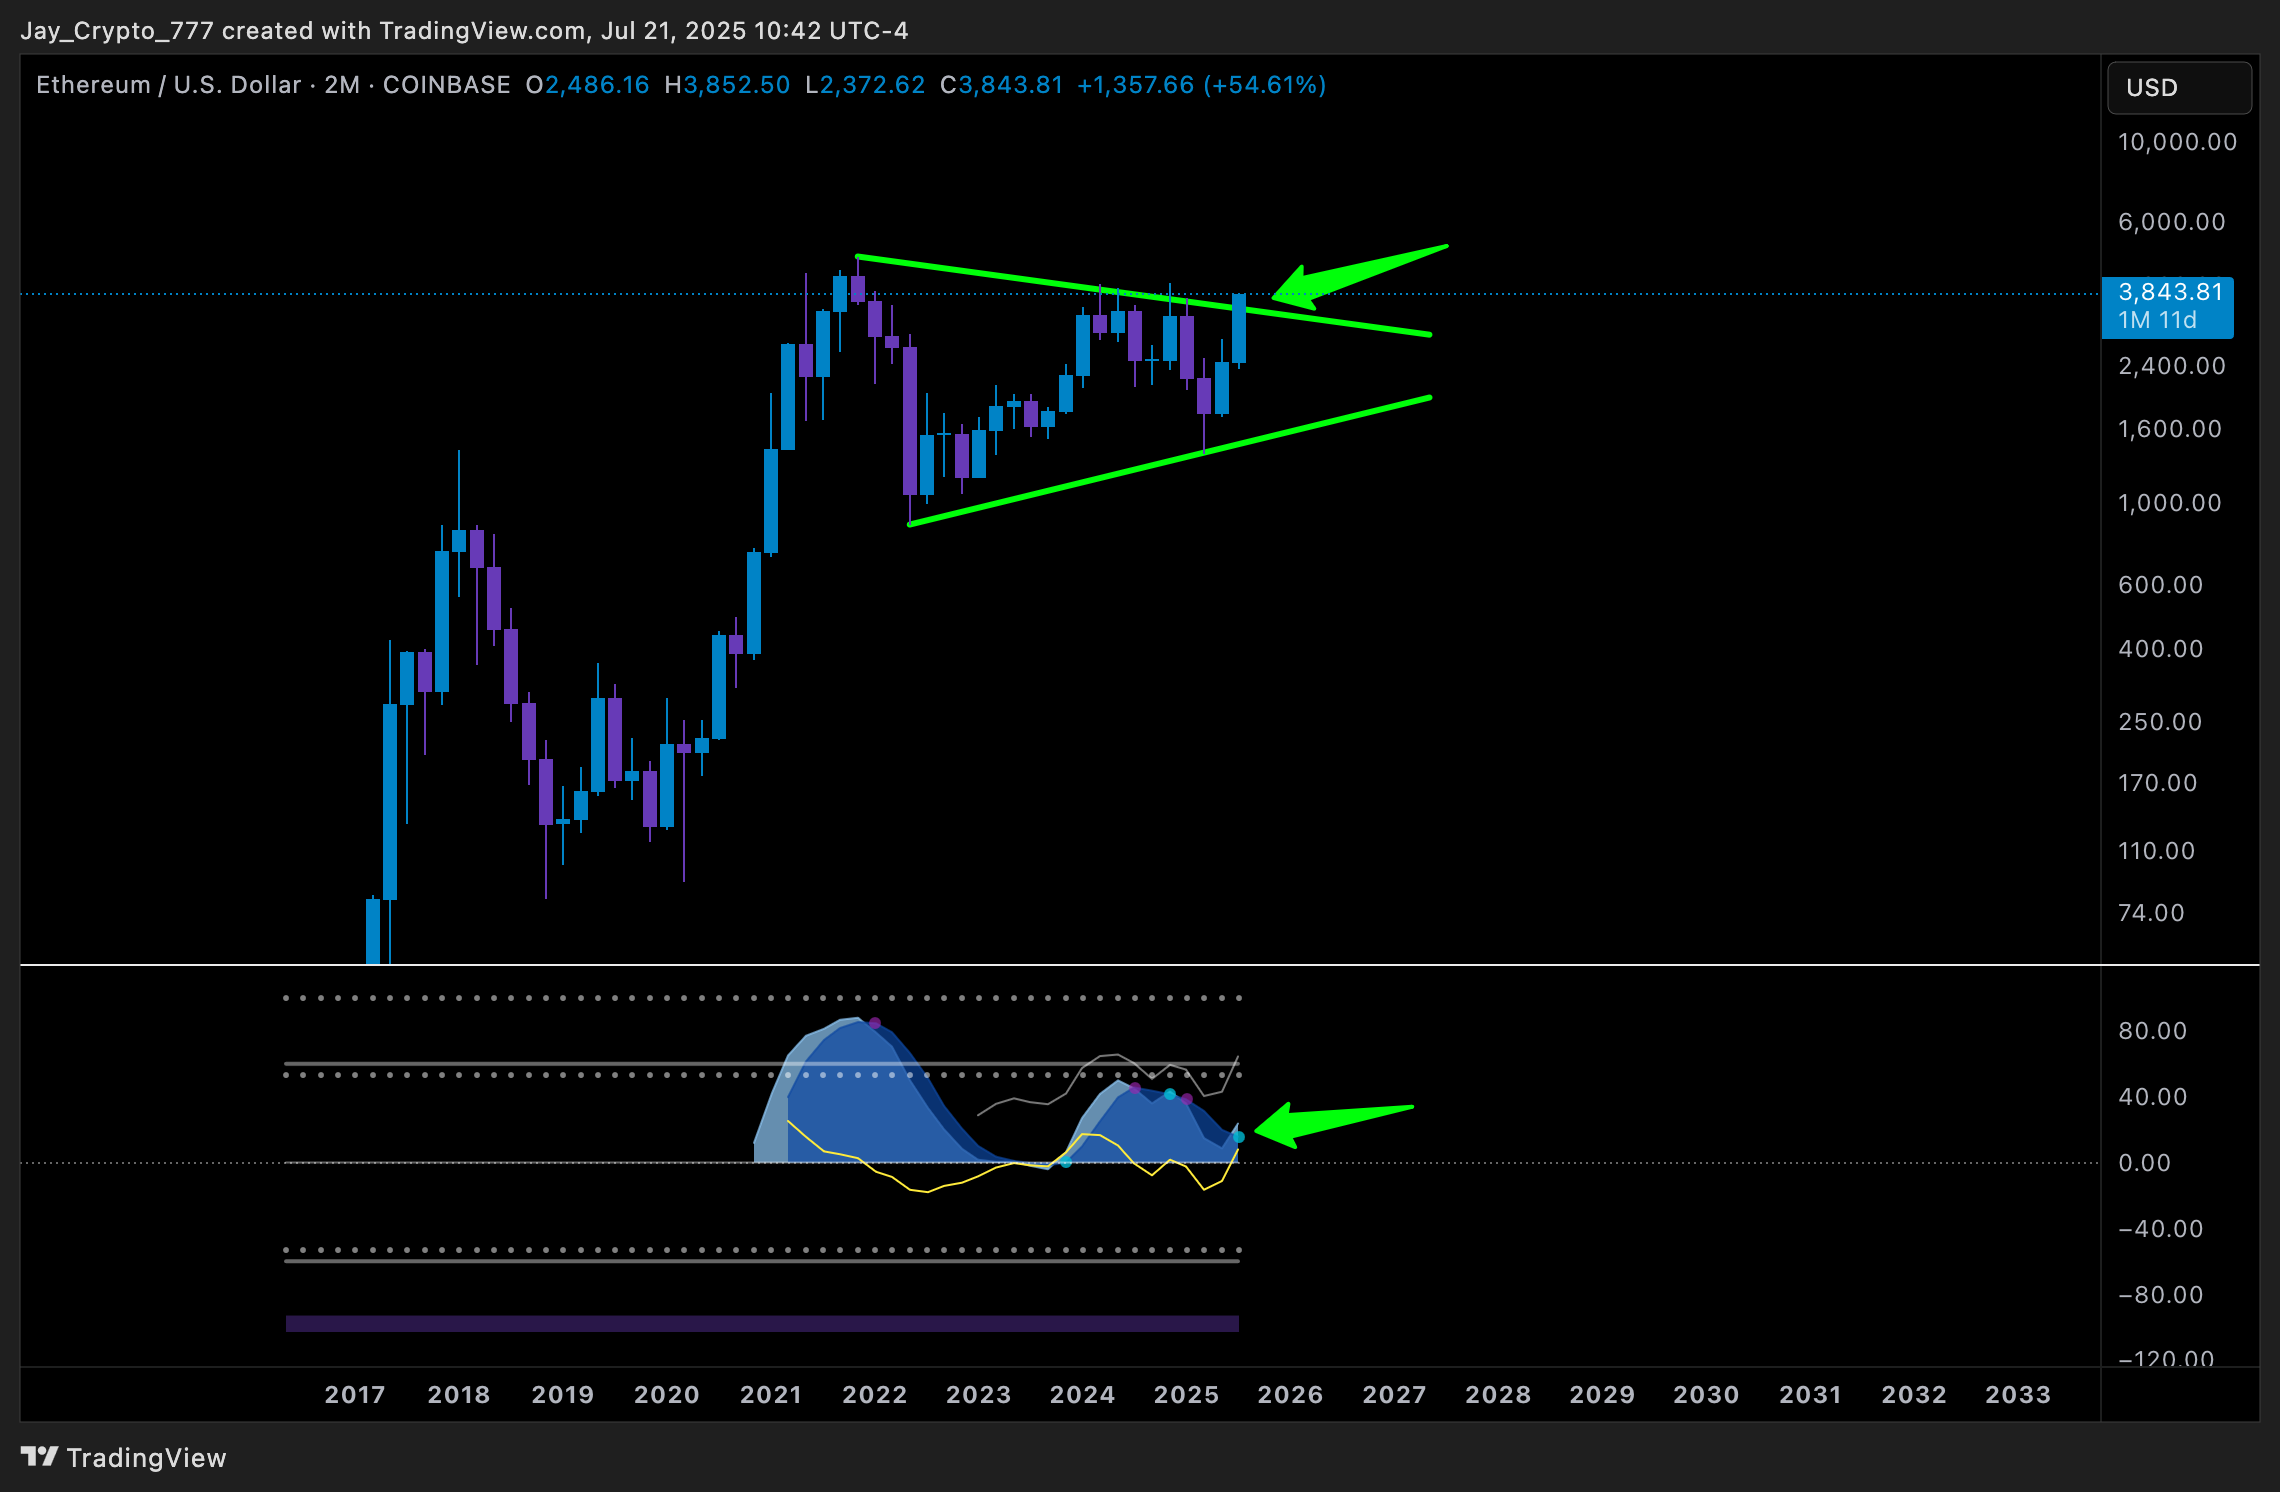Screen dimensions: 2280x1492
Task: Click the 2025 time axis label
Action: point(1187,1395)
